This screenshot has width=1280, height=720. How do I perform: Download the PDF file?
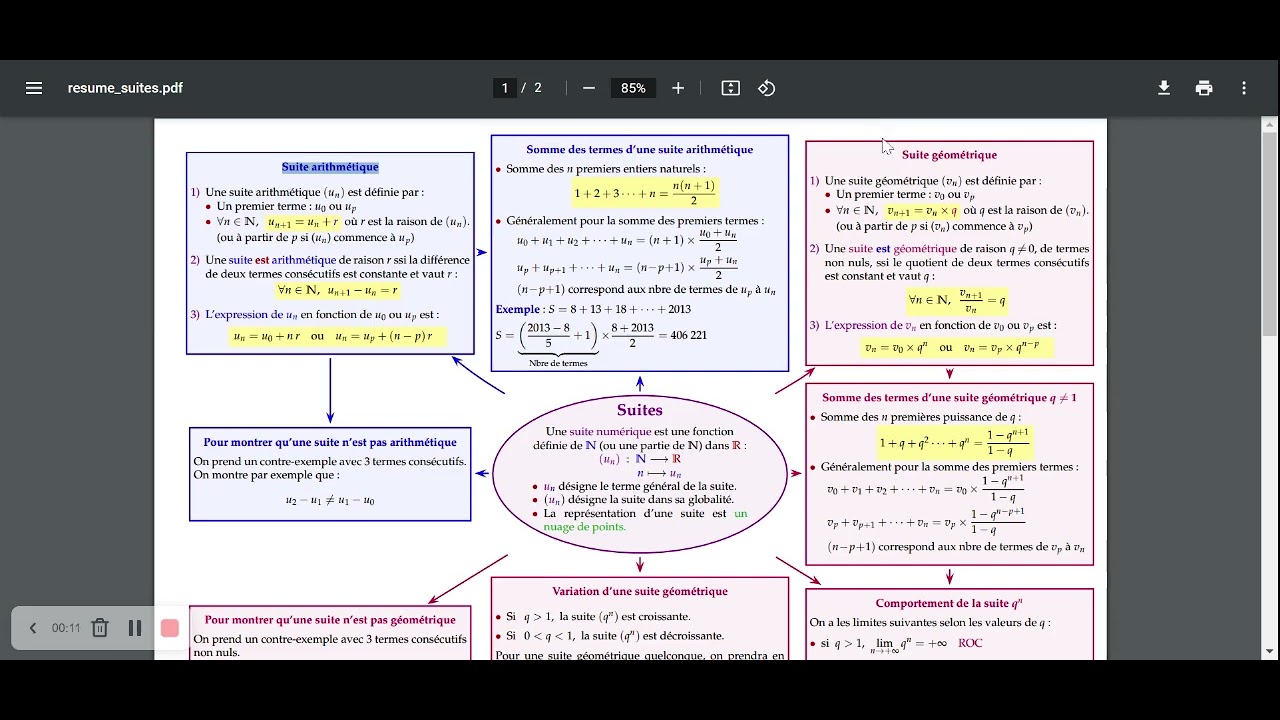(x=1164, y=88)
